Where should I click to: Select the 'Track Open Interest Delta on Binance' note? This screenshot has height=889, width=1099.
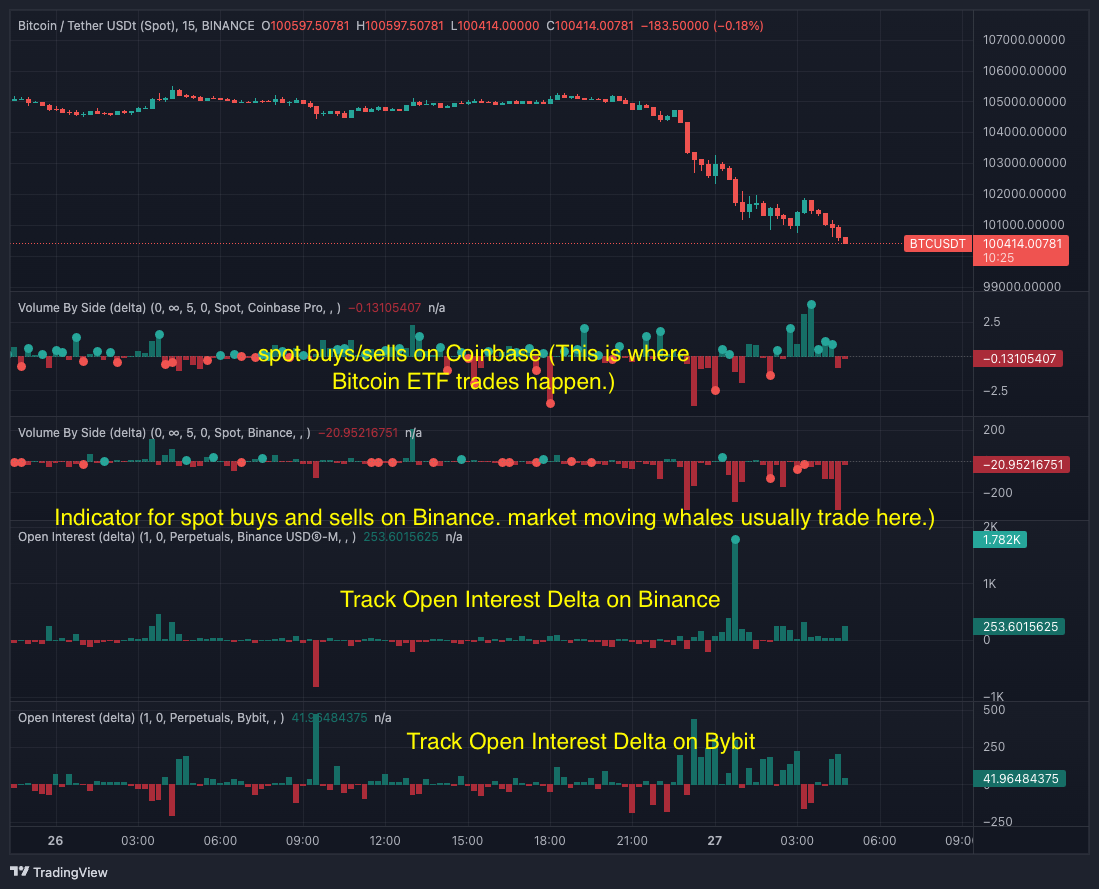[x=530, y=599]
